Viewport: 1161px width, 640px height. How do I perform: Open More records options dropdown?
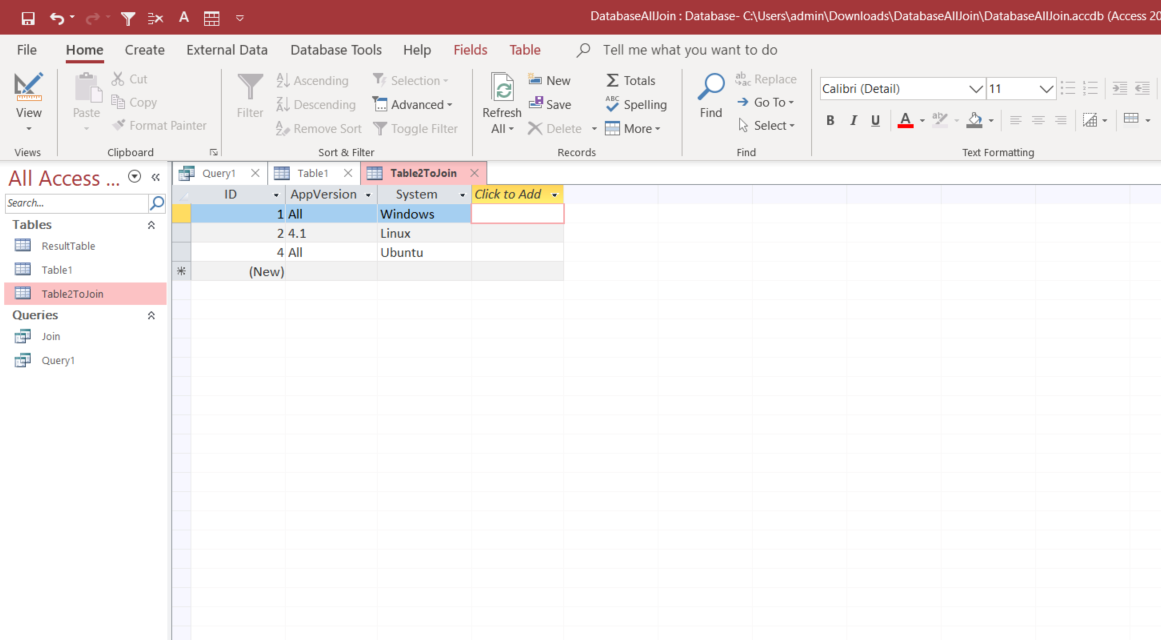point(632,128)
